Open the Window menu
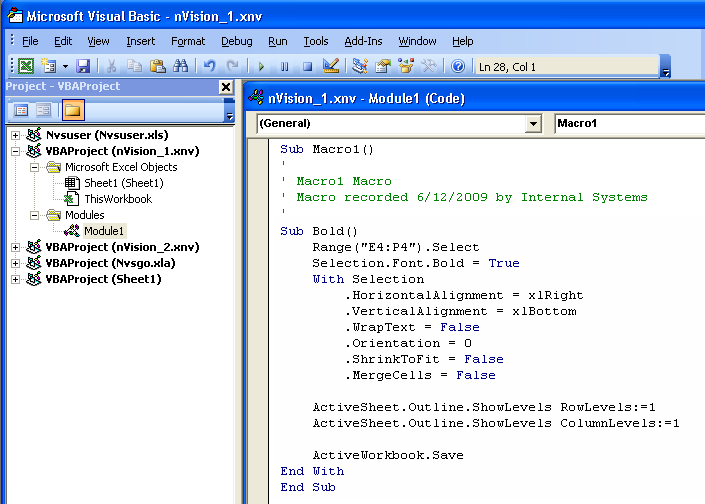Image resolution: width=705 pixels, height=504 pixels. pos(417,41)
